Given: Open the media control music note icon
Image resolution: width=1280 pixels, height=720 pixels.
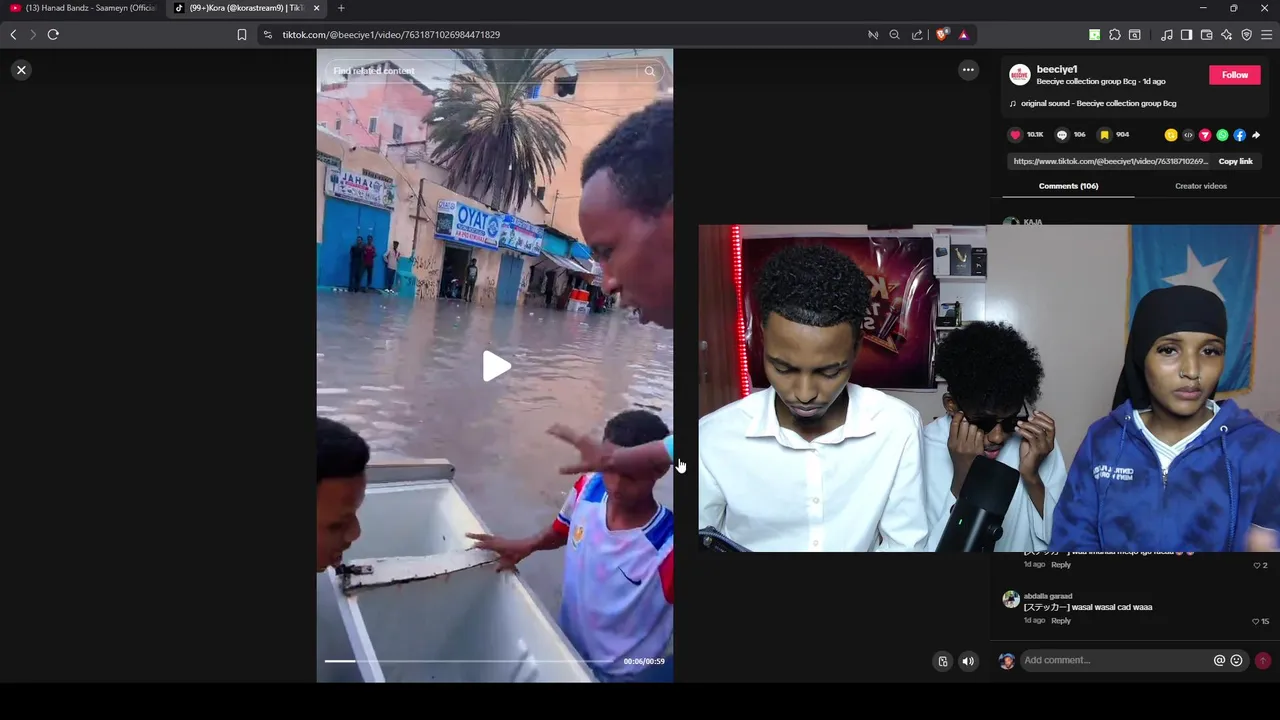Looking at the screenshot, I should pyautogui.click(x=1167, y=35).
